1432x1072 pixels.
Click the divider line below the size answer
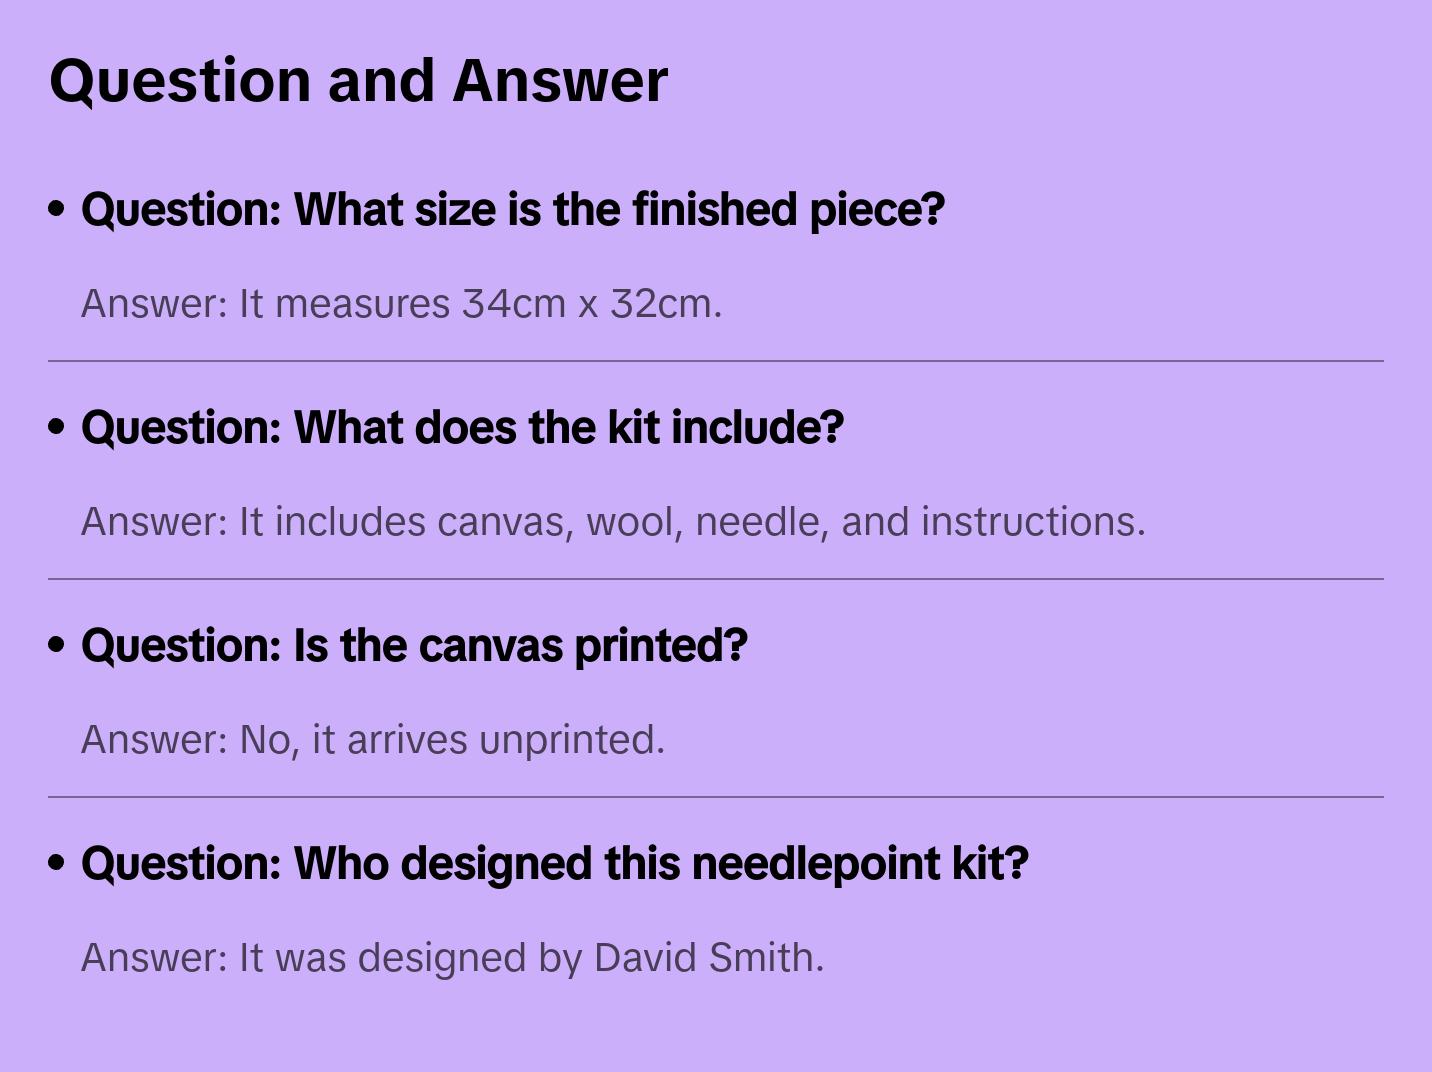tap(716, 361)
